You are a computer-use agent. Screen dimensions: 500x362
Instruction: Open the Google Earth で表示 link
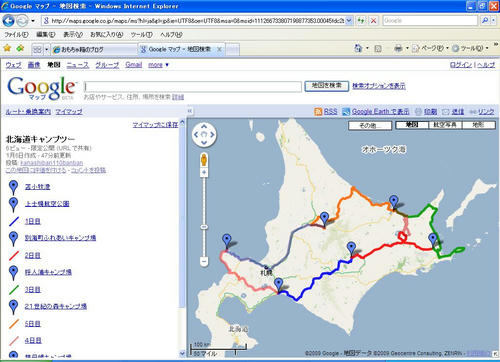[380, 112]
